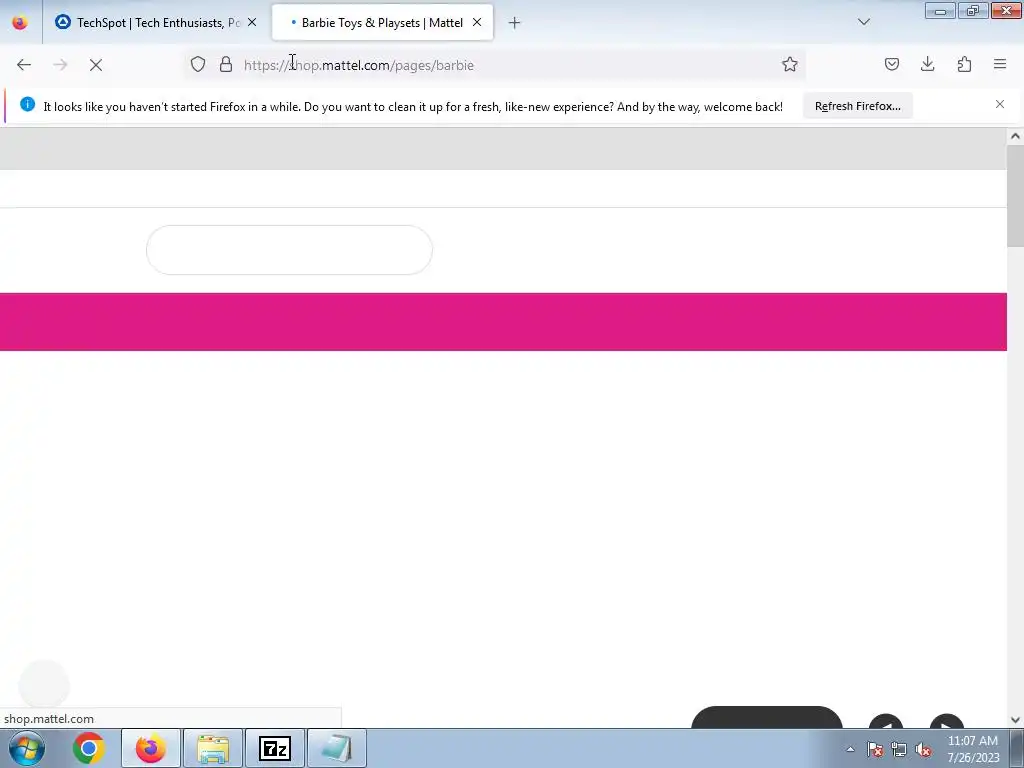
Task: Expand the list all tabs chevron
Action: point(863,22)
